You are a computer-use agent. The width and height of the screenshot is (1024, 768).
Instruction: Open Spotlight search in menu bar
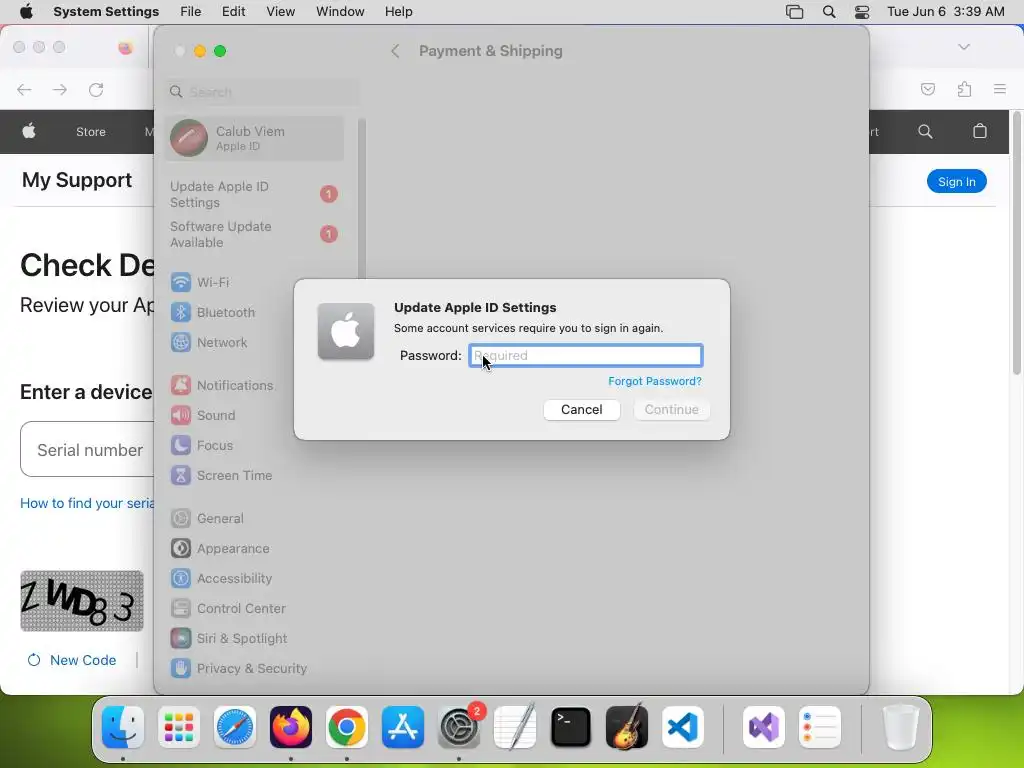click(829, 12)
